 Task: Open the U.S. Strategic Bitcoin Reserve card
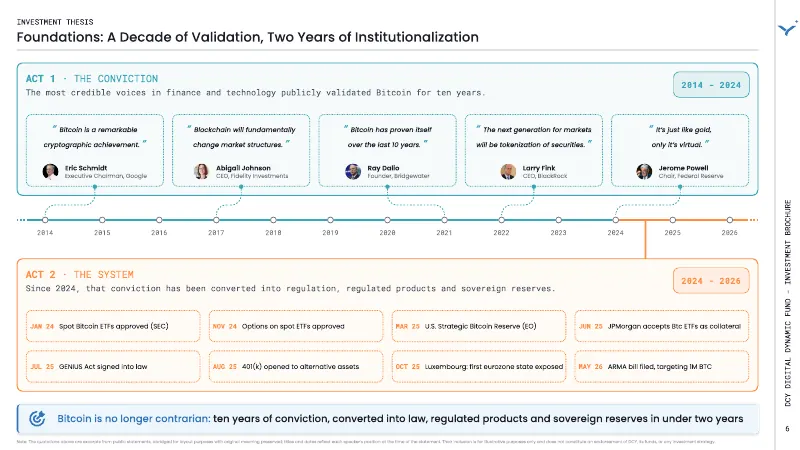479,326
